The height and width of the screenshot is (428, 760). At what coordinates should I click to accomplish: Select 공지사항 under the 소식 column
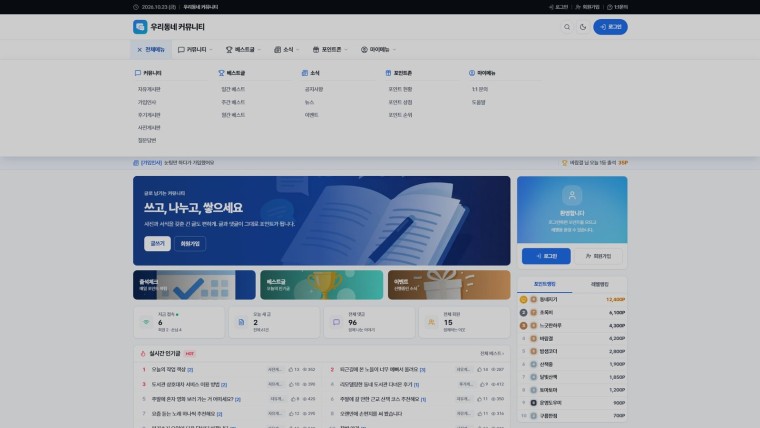314,89
